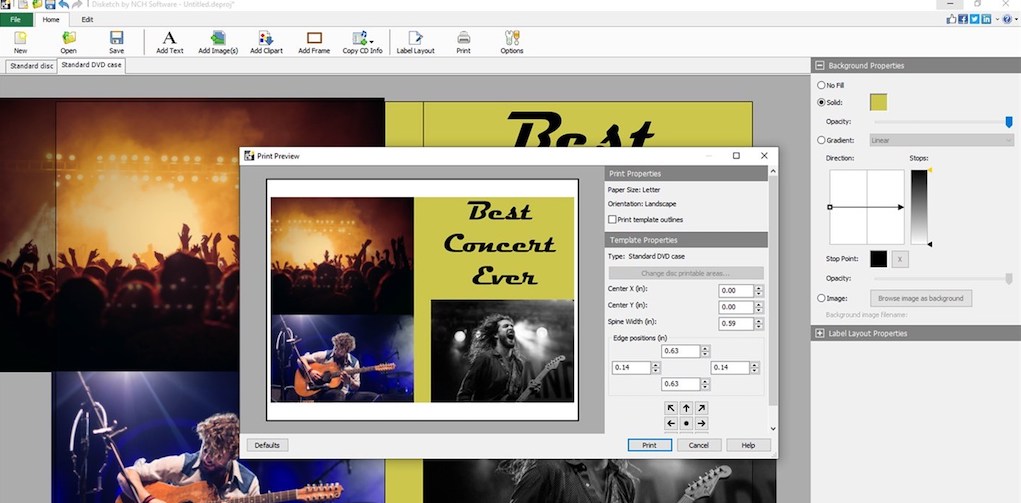Select the Add Frame tool
The image size is (1021, 503).
[x=314, y=41]
